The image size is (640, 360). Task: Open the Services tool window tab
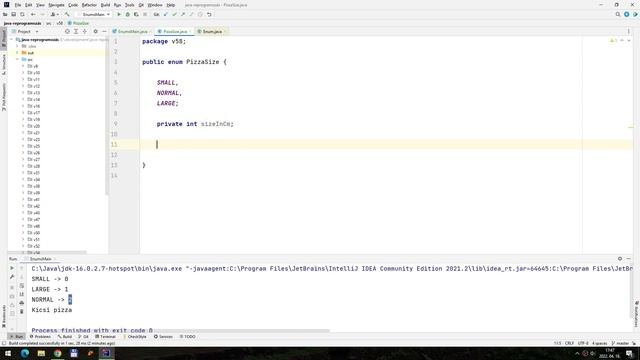[x=163, y=337]
